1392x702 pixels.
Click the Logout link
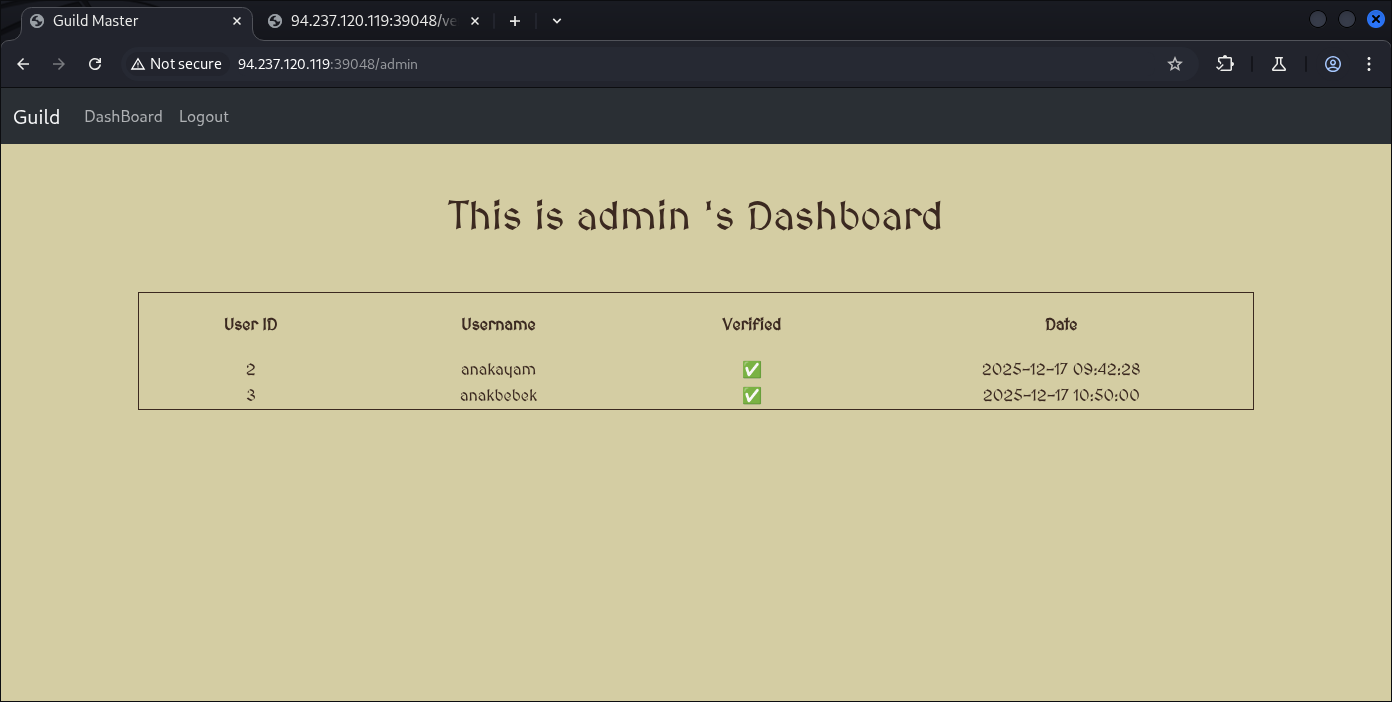204,117
